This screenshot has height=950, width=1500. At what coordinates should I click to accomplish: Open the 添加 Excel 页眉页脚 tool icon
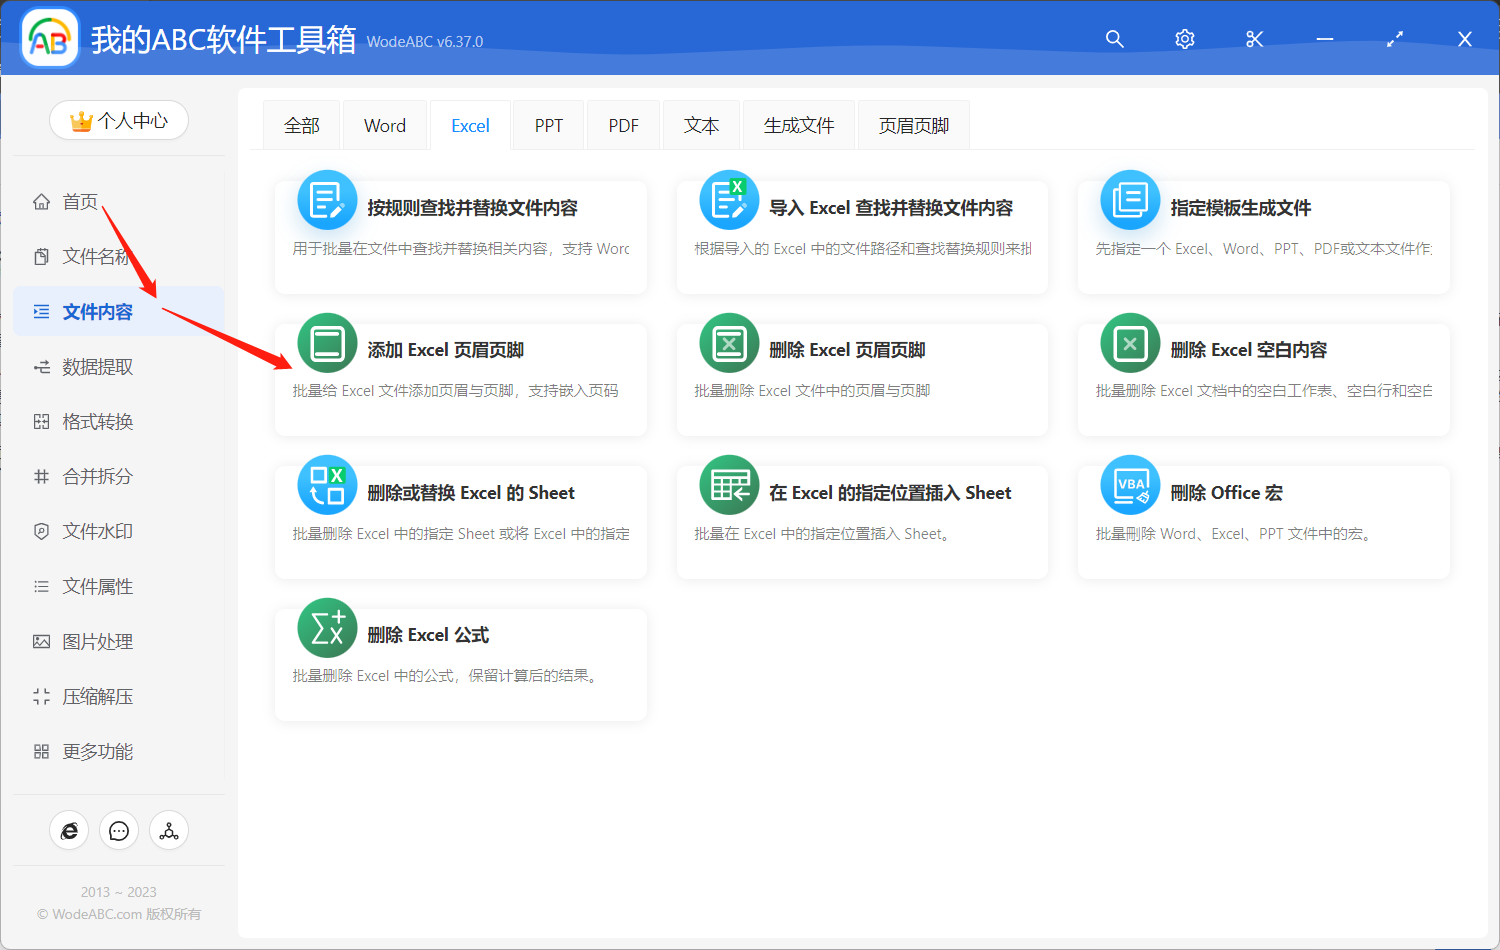(327, 343)
